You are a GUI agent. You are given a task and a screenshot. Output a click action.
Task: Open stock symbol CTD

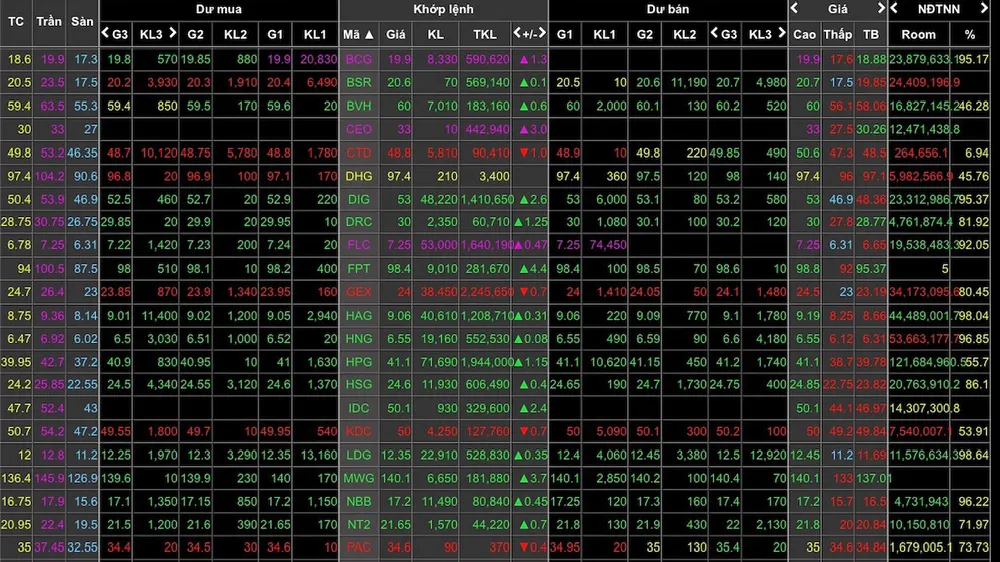click(x=358, y=152)
